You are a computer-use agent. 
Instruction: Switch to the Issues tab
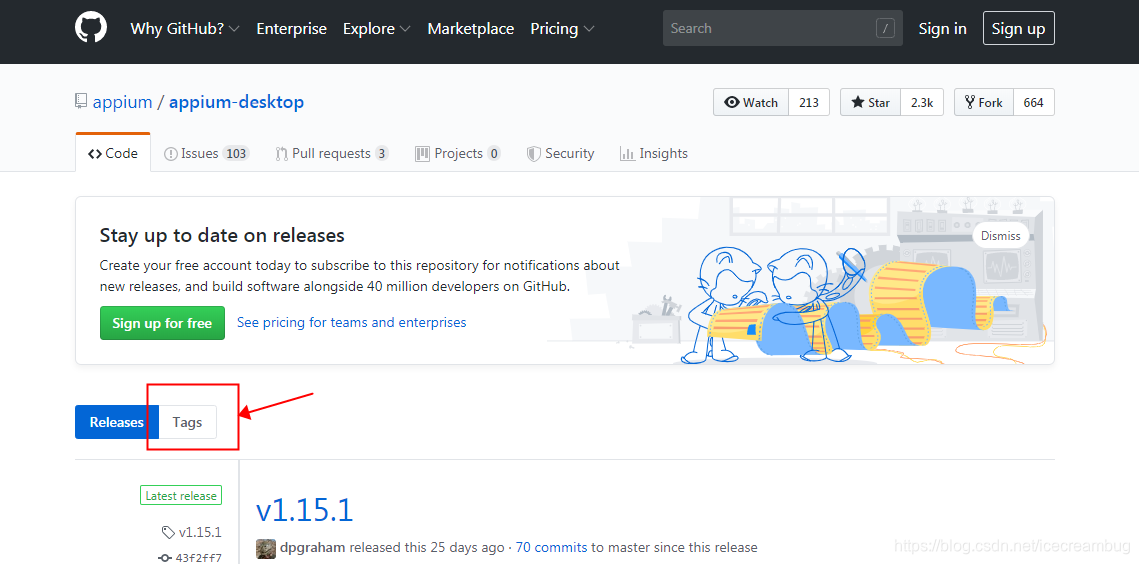[x=207, y=153]
